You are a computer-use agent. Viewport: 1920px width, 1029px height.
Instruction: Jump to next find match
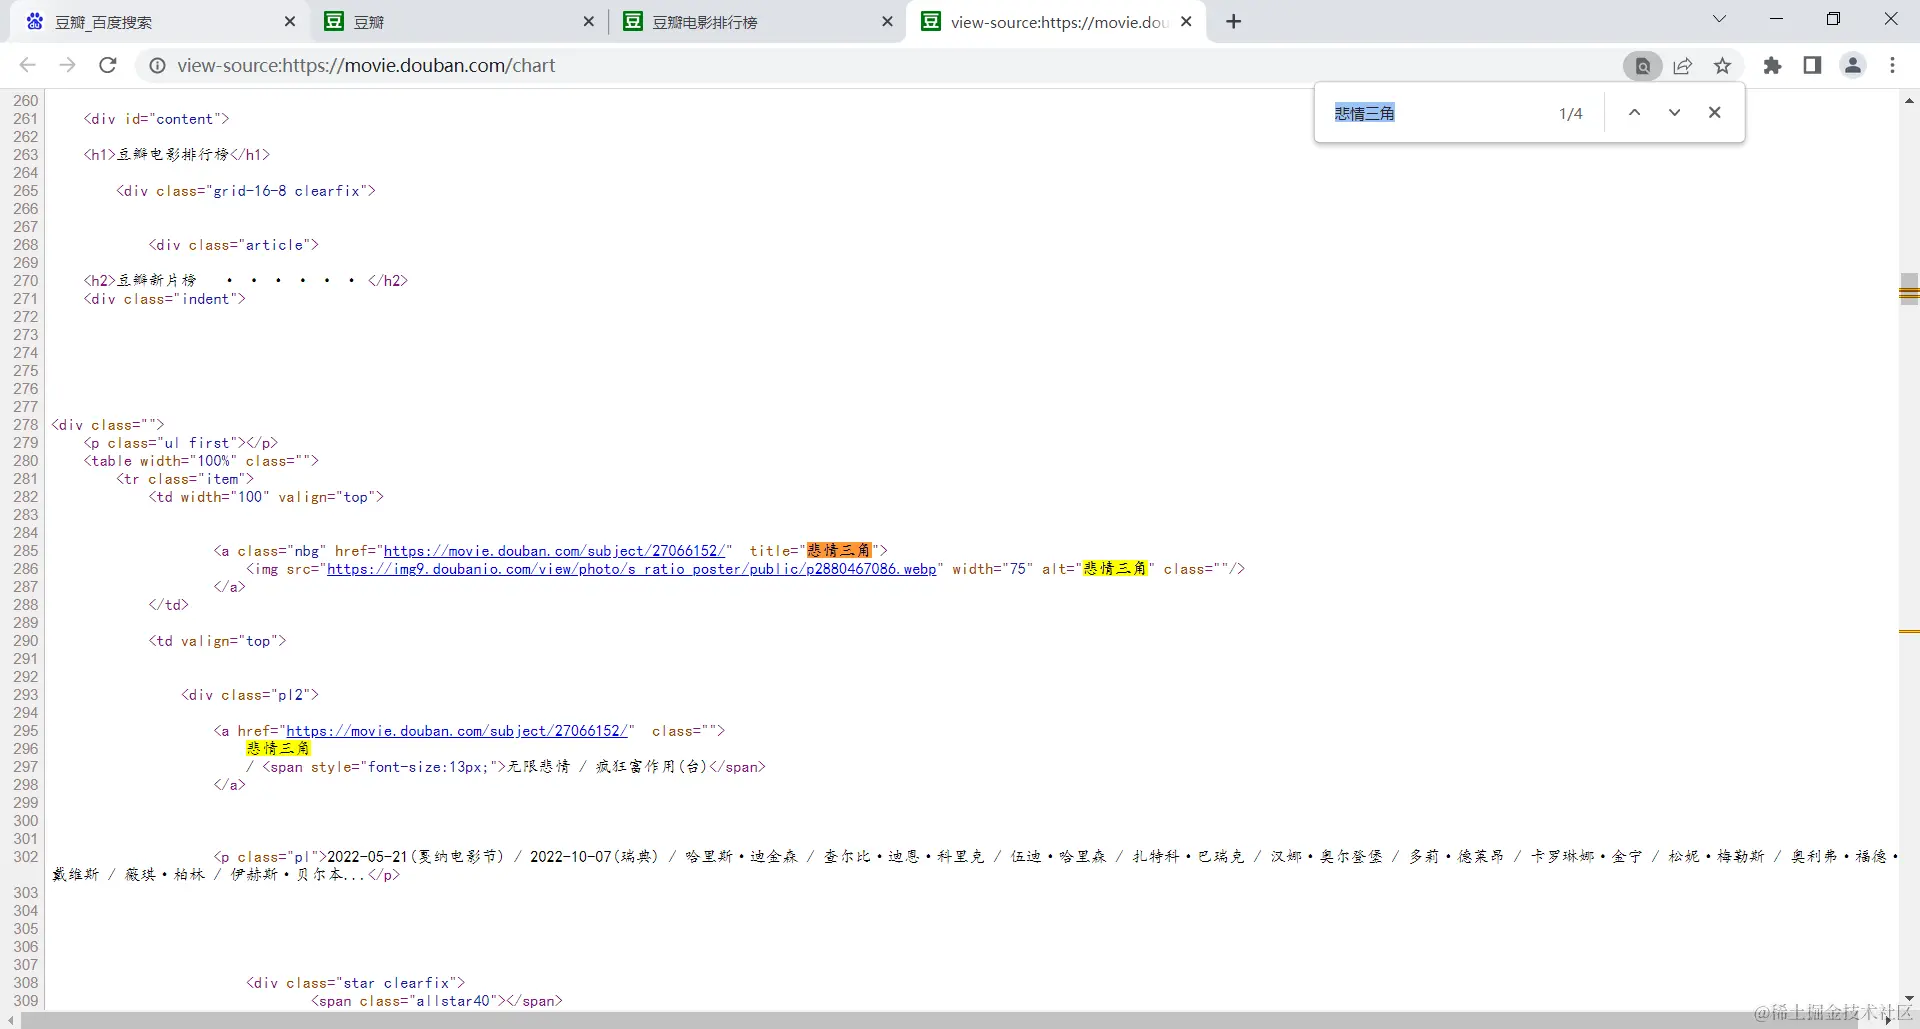pyautogui.click(x=1674, y=113)
